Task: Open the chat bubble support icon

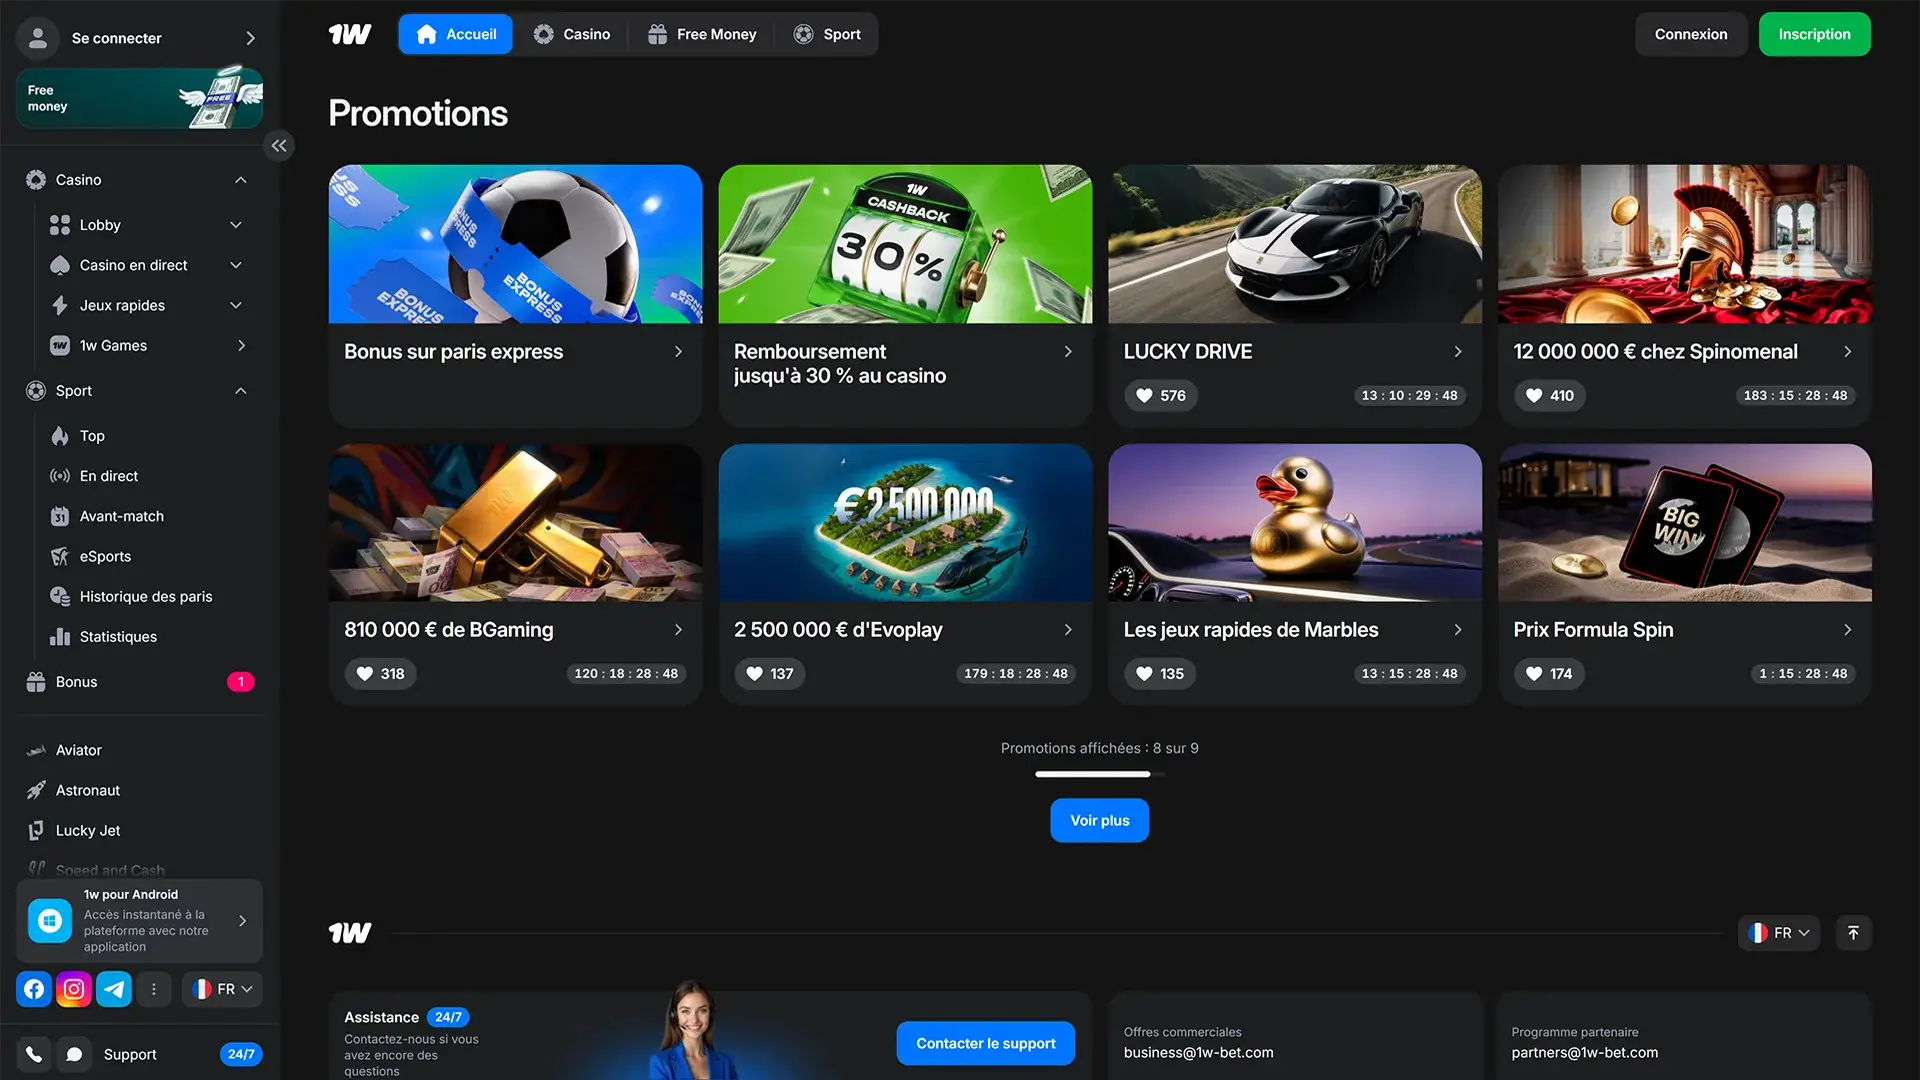Action: click(x=74, y=1054)
